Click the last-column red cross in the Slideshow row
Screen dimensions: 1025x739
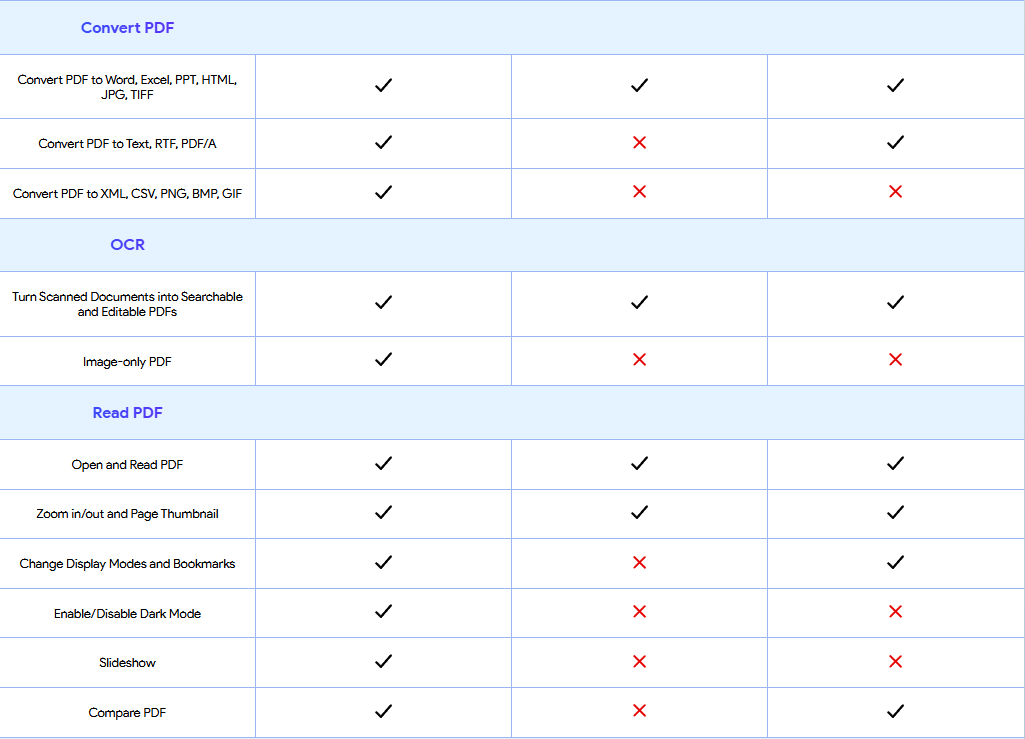tap(896, 661)
